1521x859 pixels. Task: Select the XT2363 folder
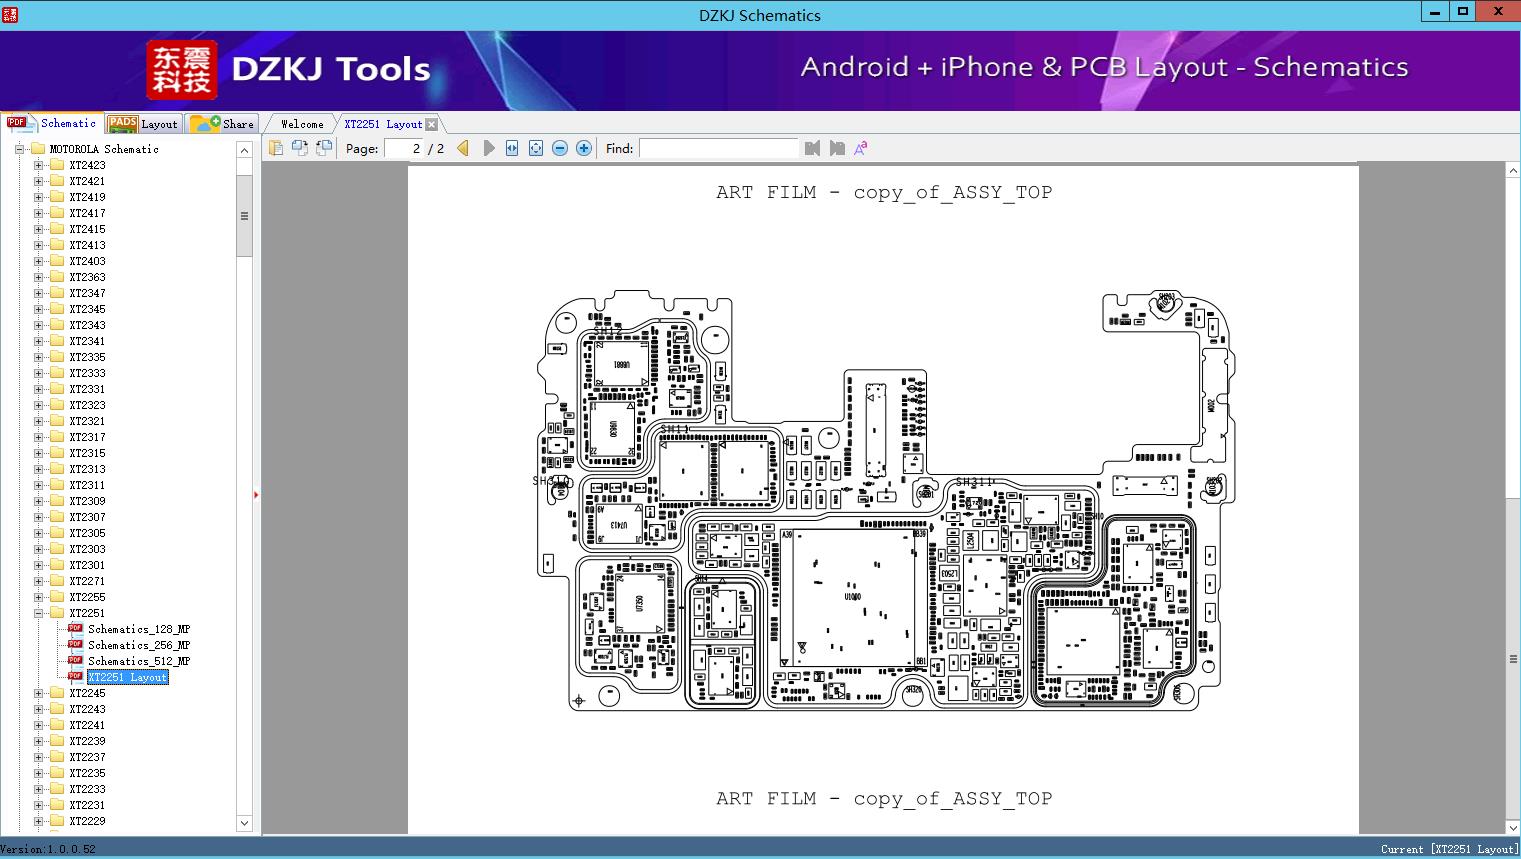(87, 277)
